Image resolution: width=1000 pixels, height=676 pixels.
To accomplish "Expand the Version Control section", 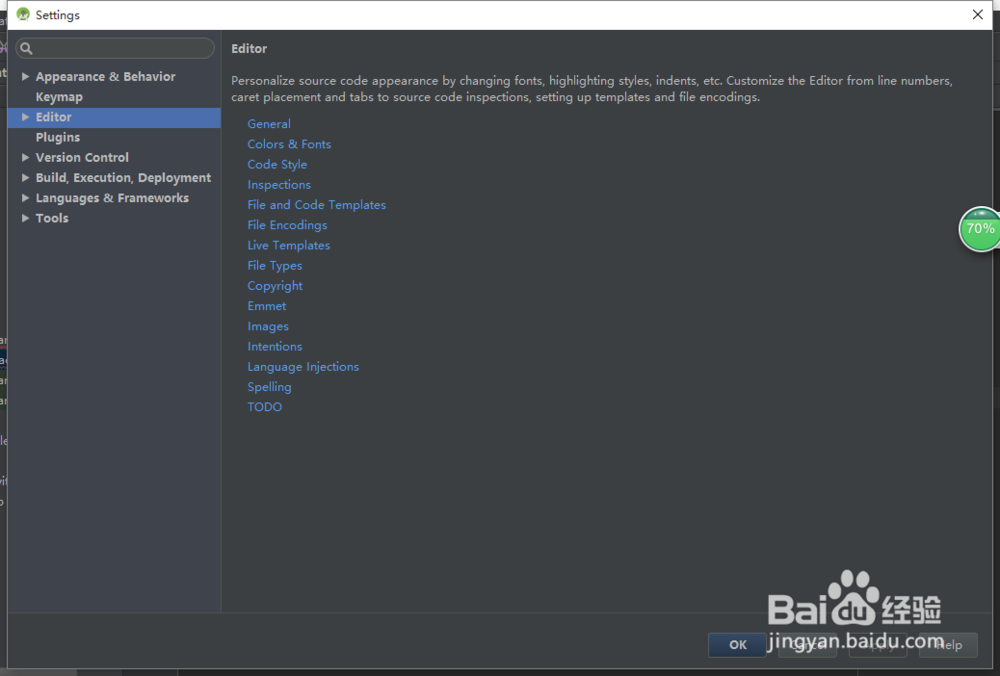I will (25, 157).
